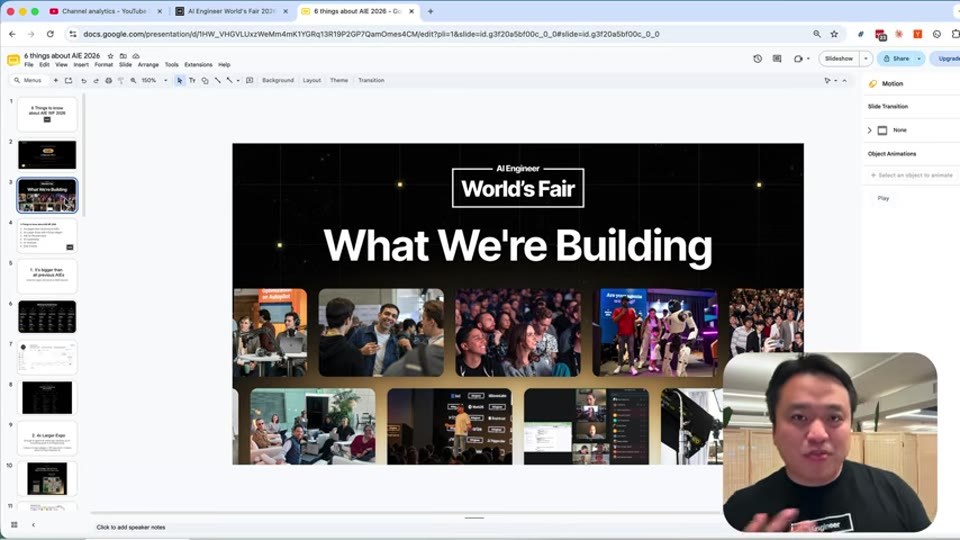The width and height of the screenshot is (960, 540).
Task: Click the Menus search field
Action: [x=29, y=80]
